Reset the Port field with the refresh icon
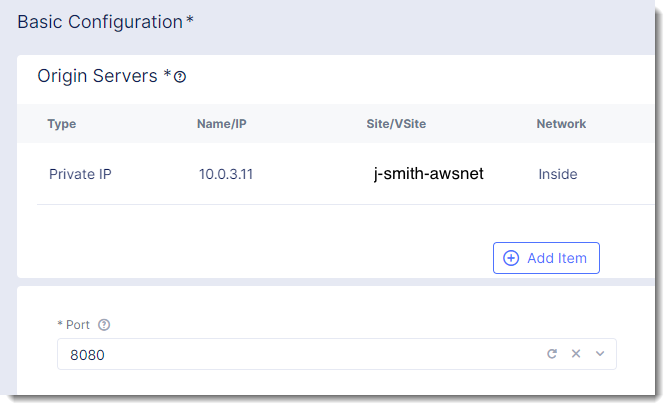 click(551, 354)
